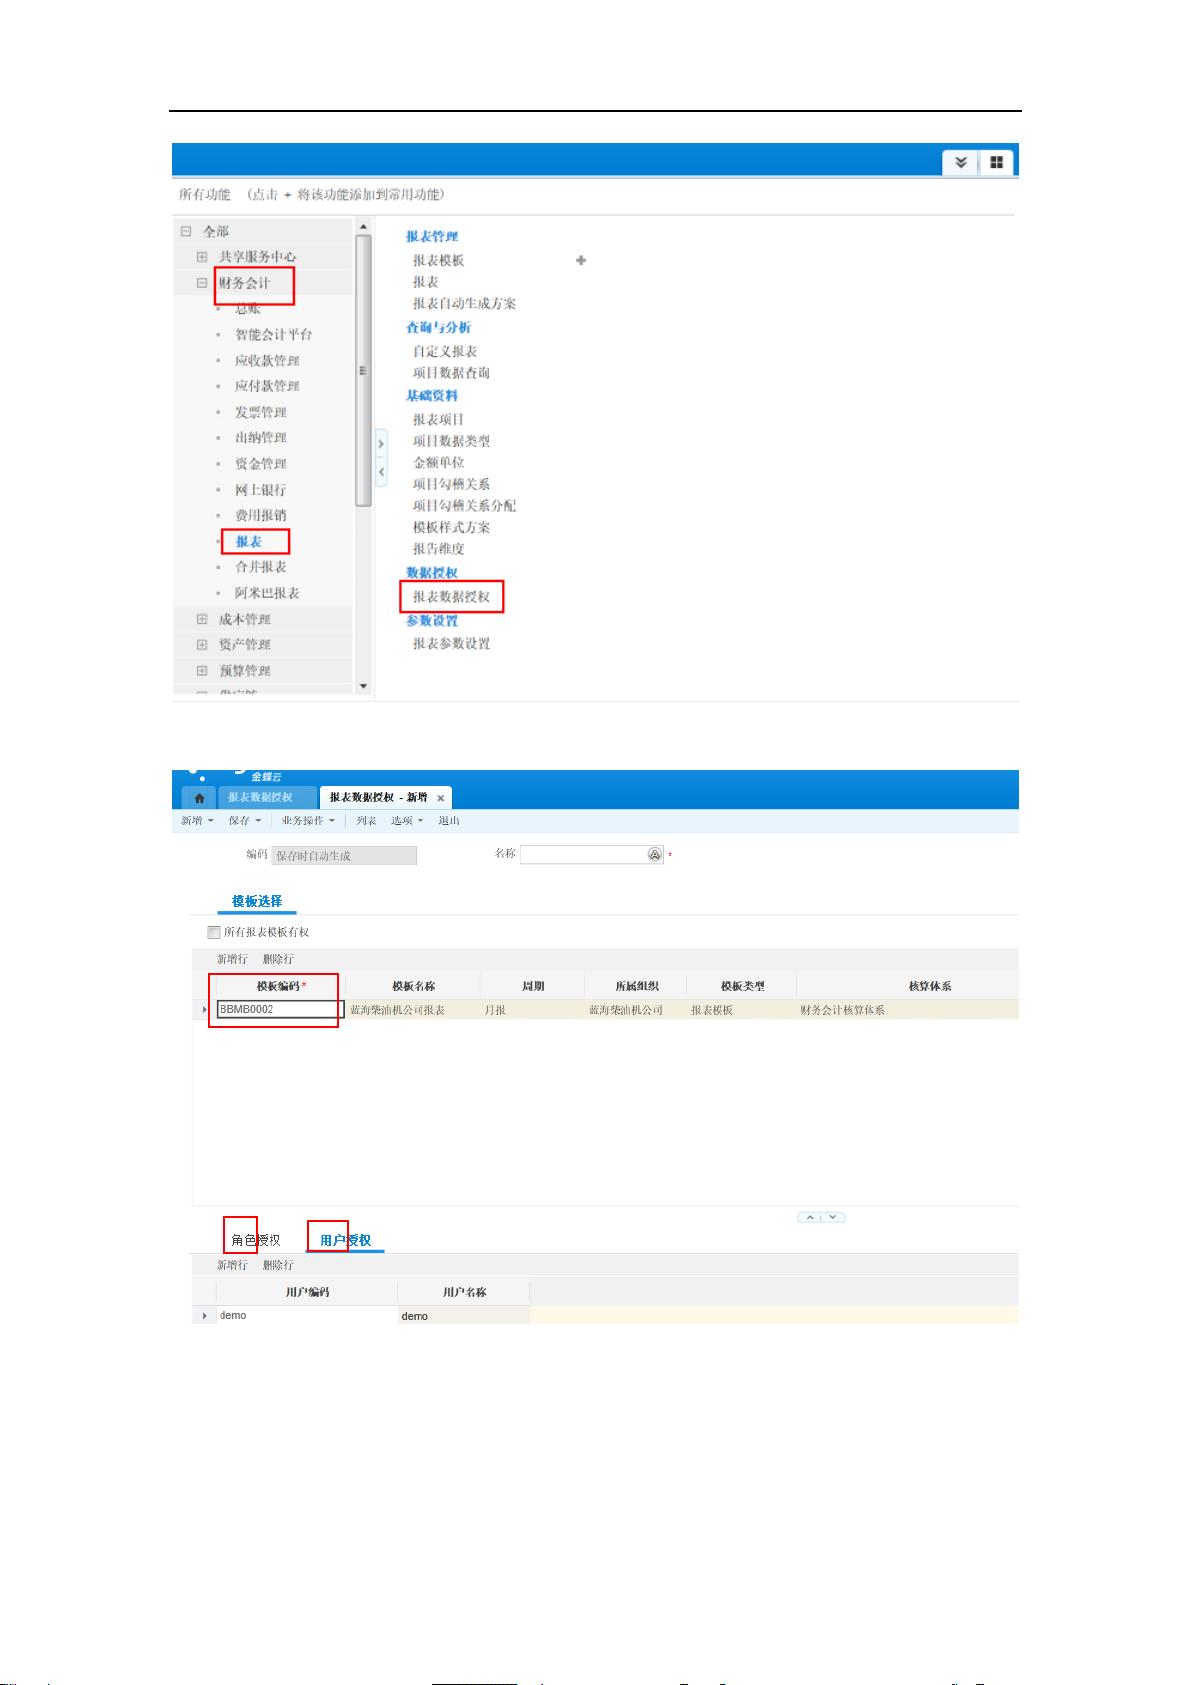Click the grid view icon in top bar
Viewport: 1192px width, 1685px height.
pos(996,162)
